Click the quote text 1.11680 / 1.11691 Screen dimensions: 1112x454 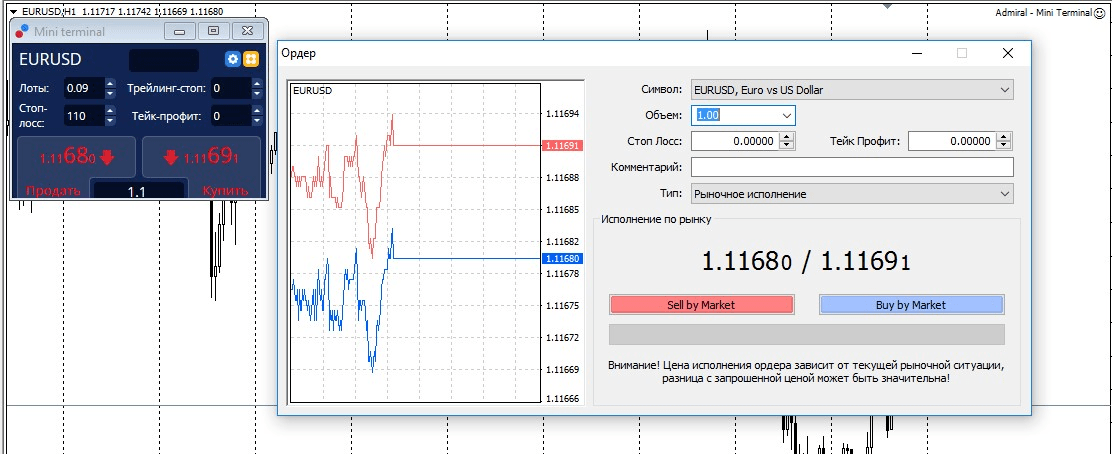click(806, 262)
